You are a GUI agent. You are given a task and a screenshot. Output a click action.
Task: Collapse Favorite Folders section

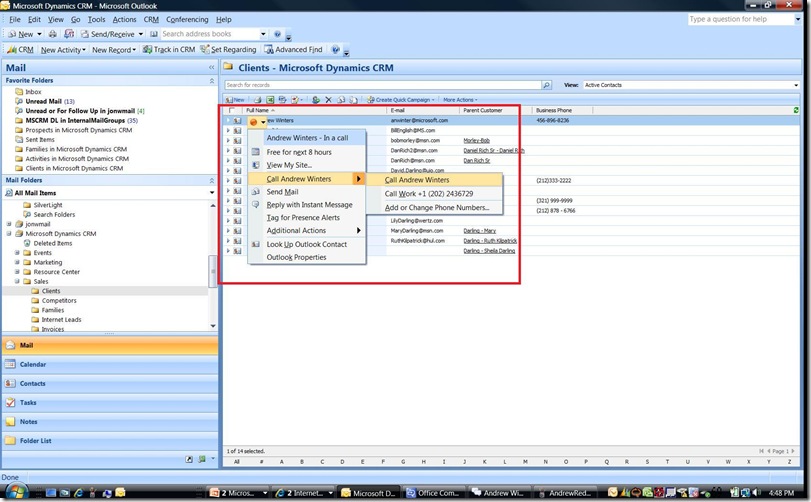212,81
